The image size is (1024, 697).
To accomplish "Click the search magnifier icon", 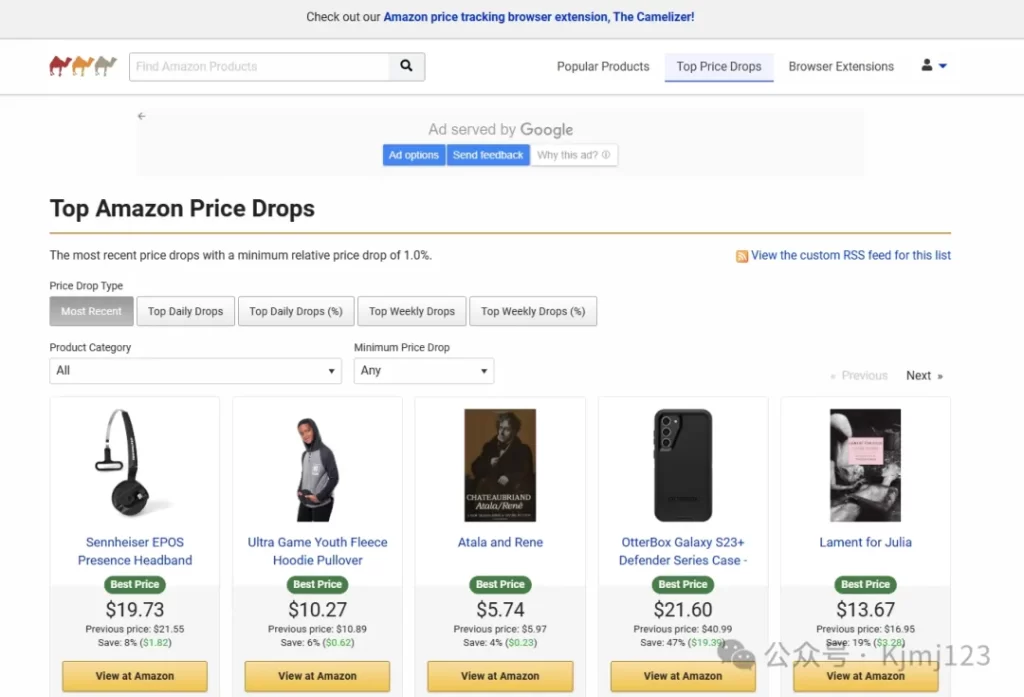I will 406,66.
